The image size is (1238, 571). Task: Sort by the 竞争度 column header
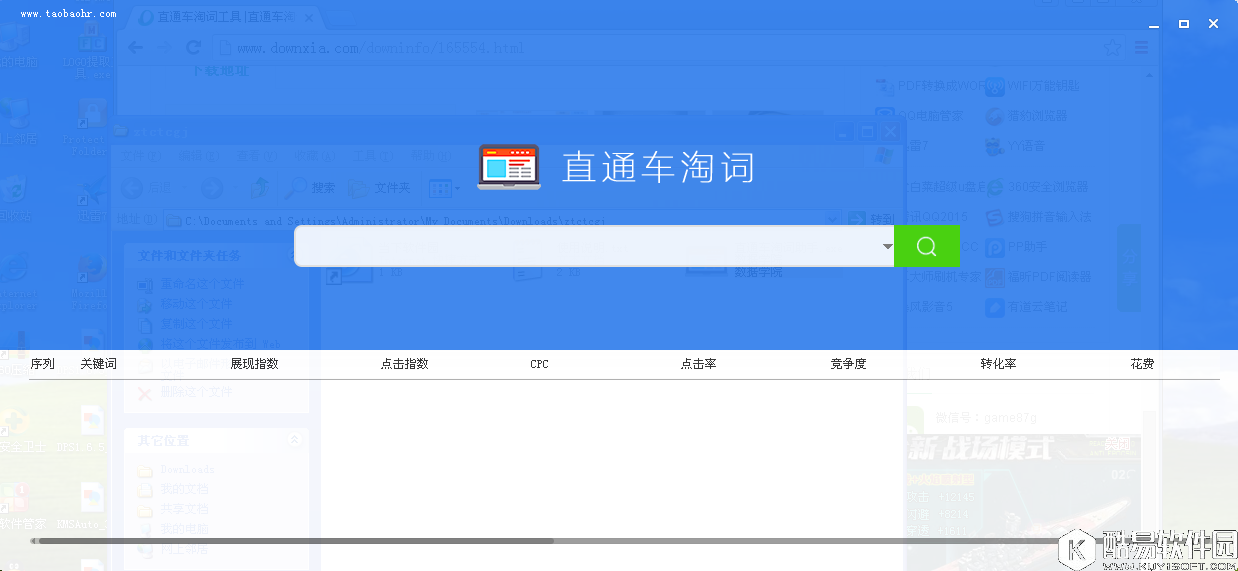(848, 364)
